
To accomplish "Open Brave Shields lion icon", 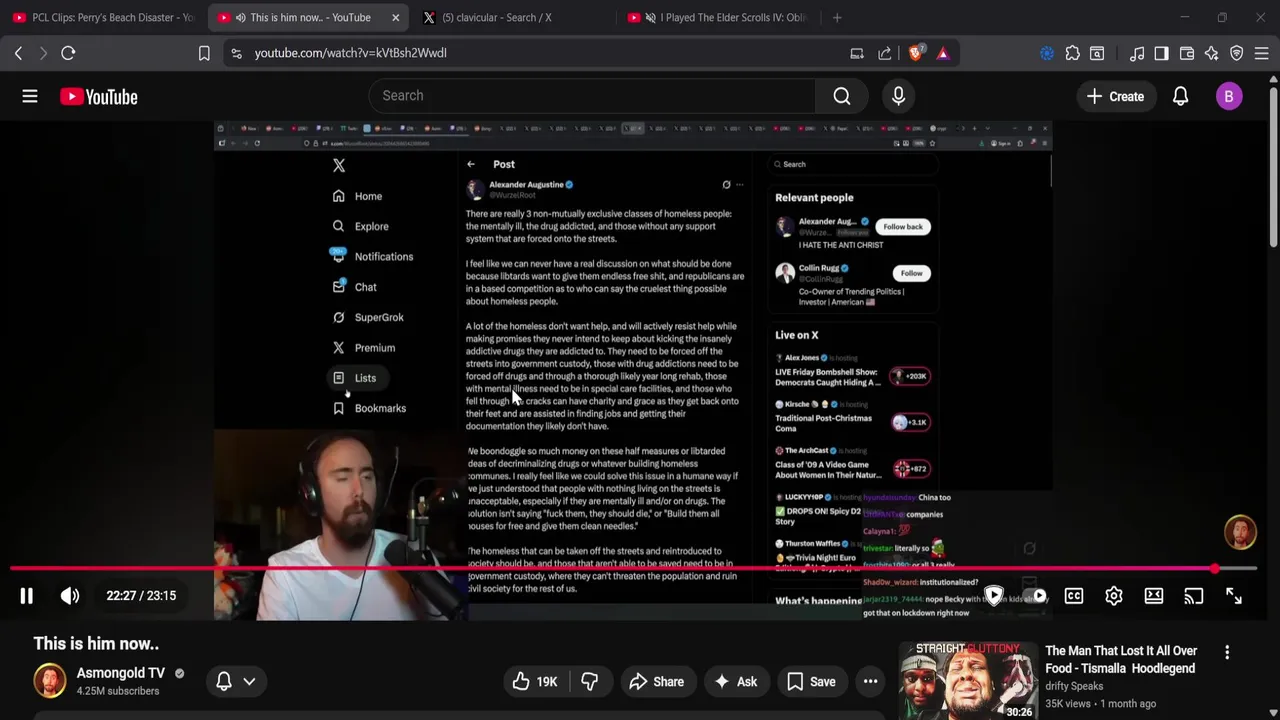I will tap(915, 53).
